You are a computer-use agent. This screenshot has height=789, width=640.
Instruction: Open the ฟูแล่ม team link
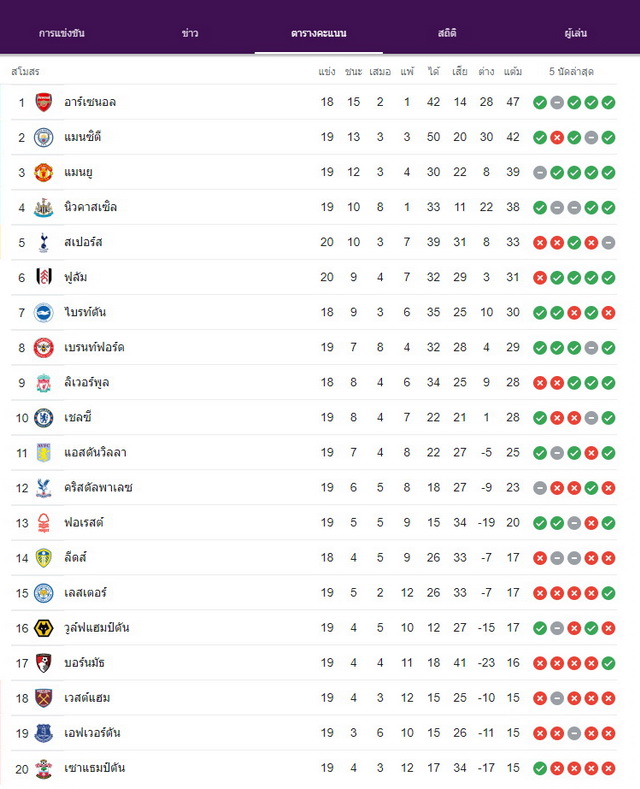(75, 277)
